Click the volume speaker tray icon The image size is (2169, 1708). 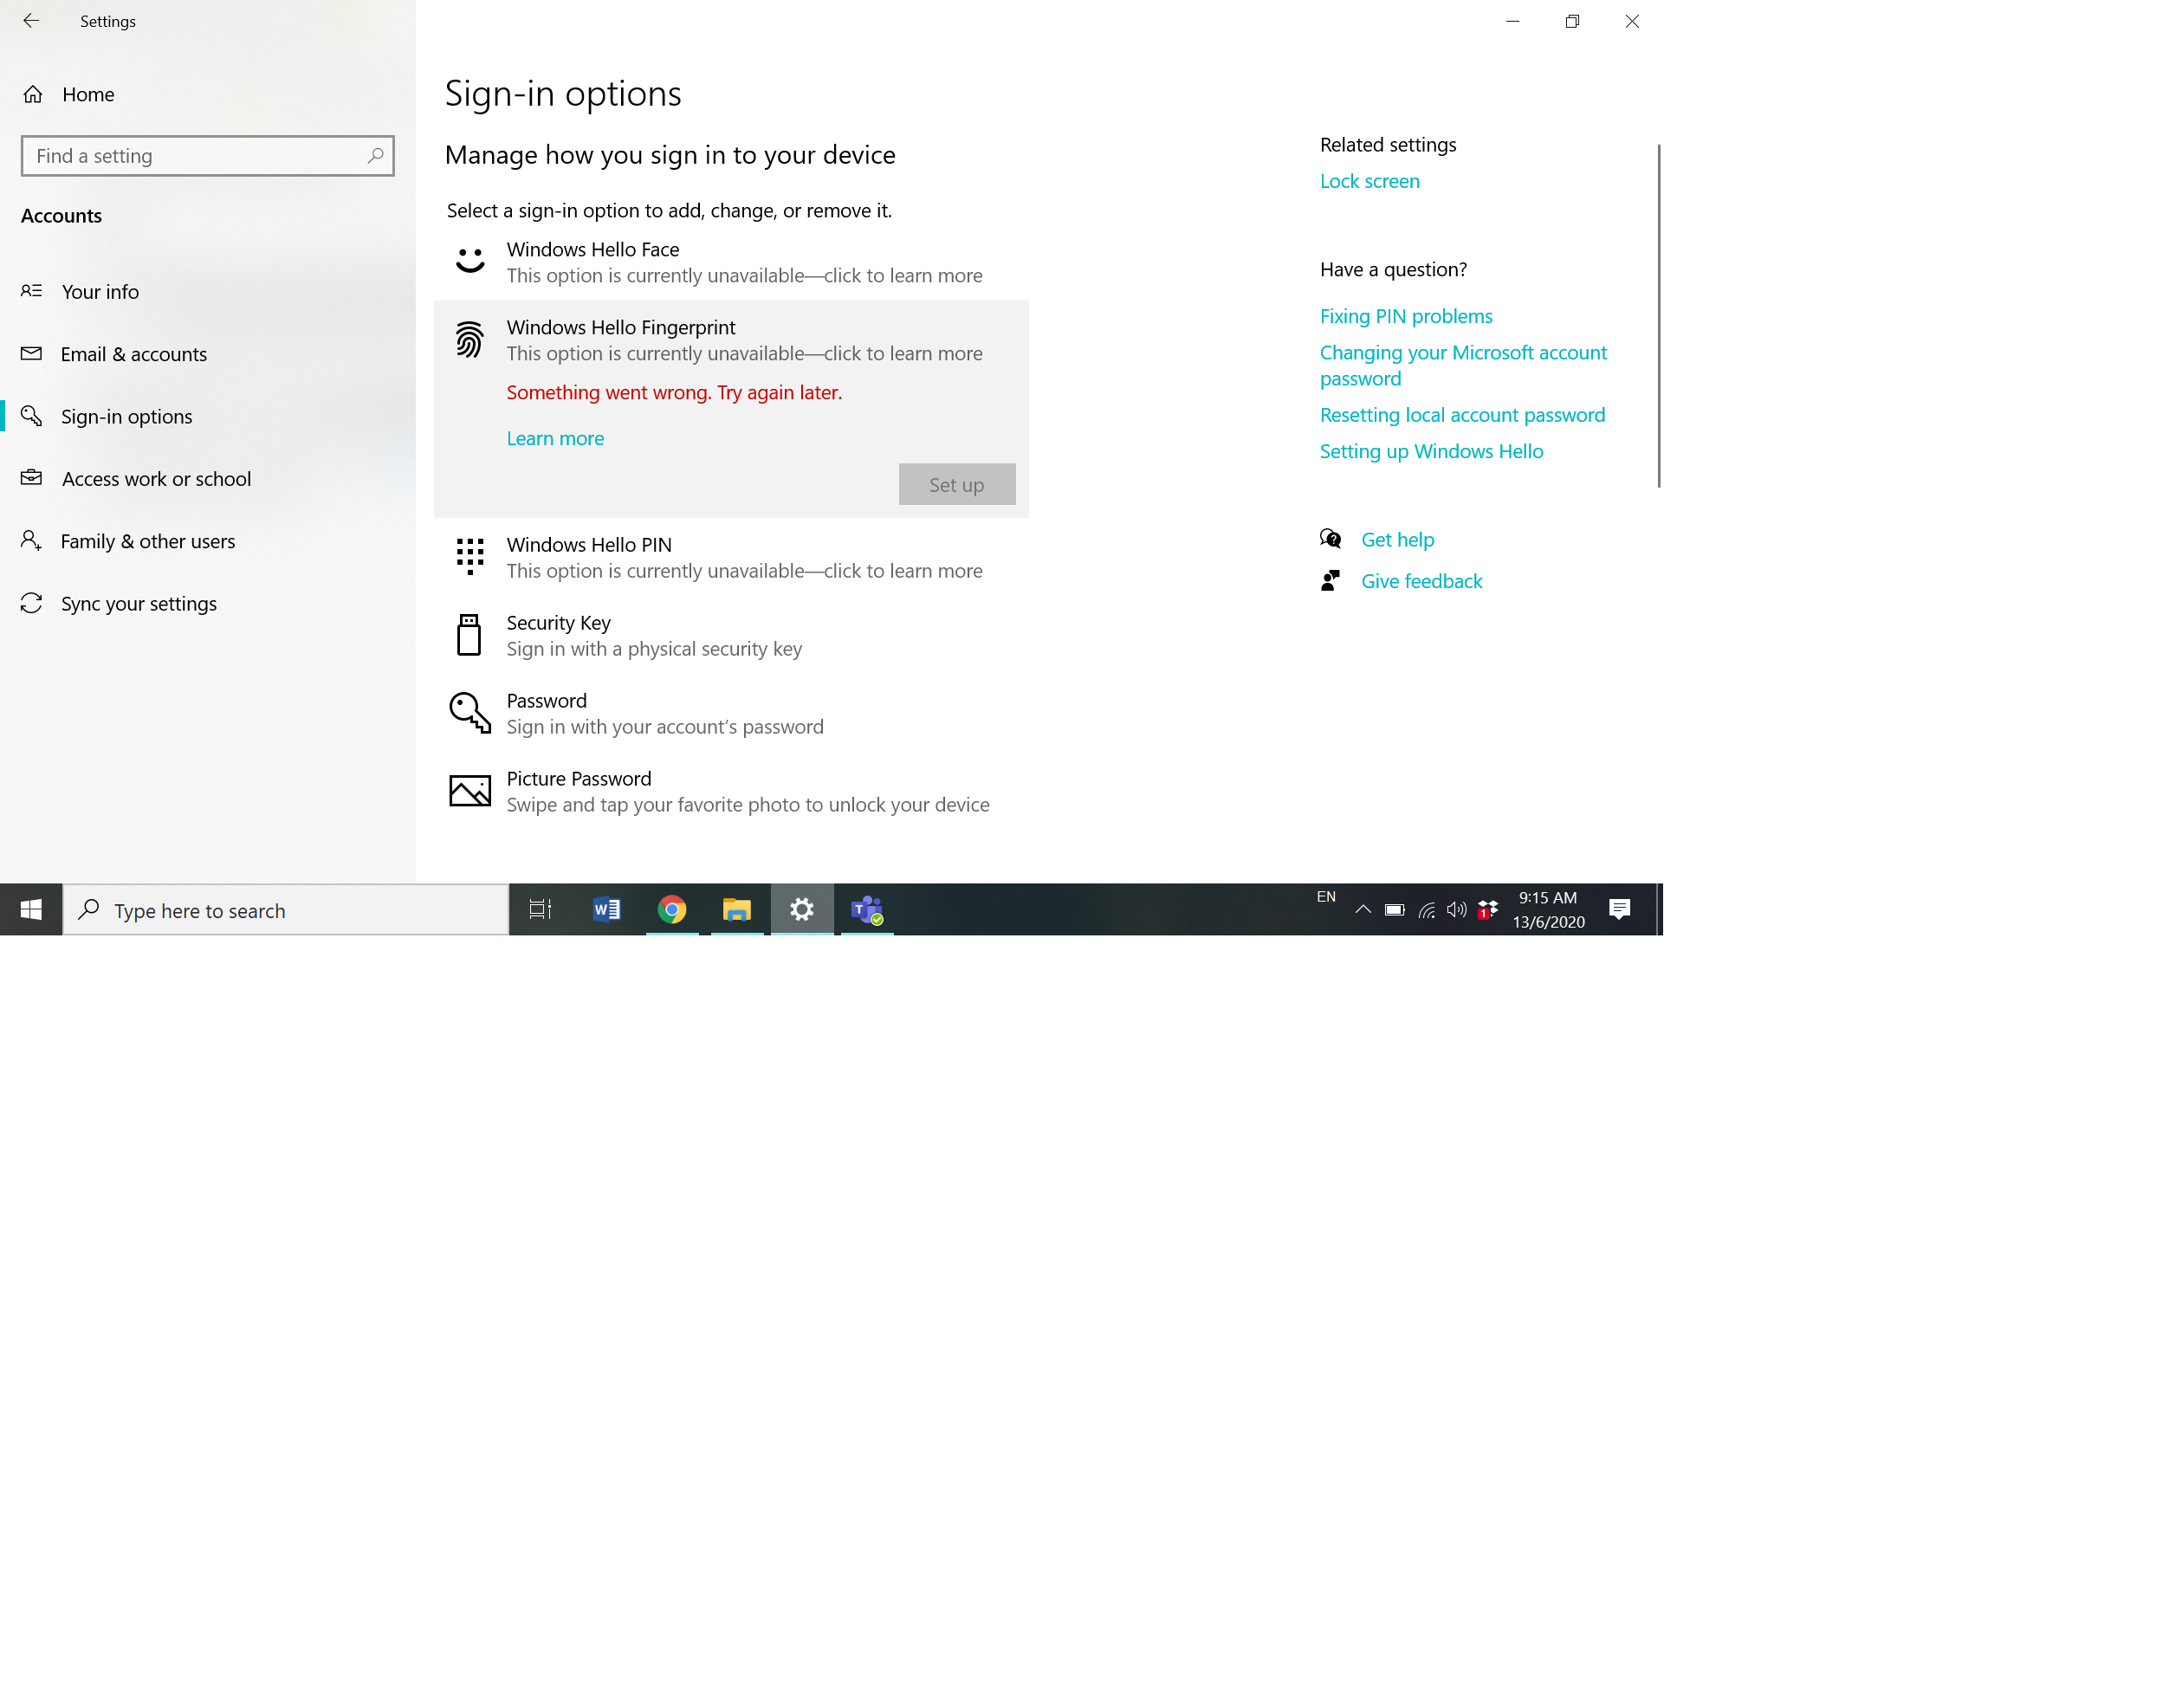(x=1457, y=910)
